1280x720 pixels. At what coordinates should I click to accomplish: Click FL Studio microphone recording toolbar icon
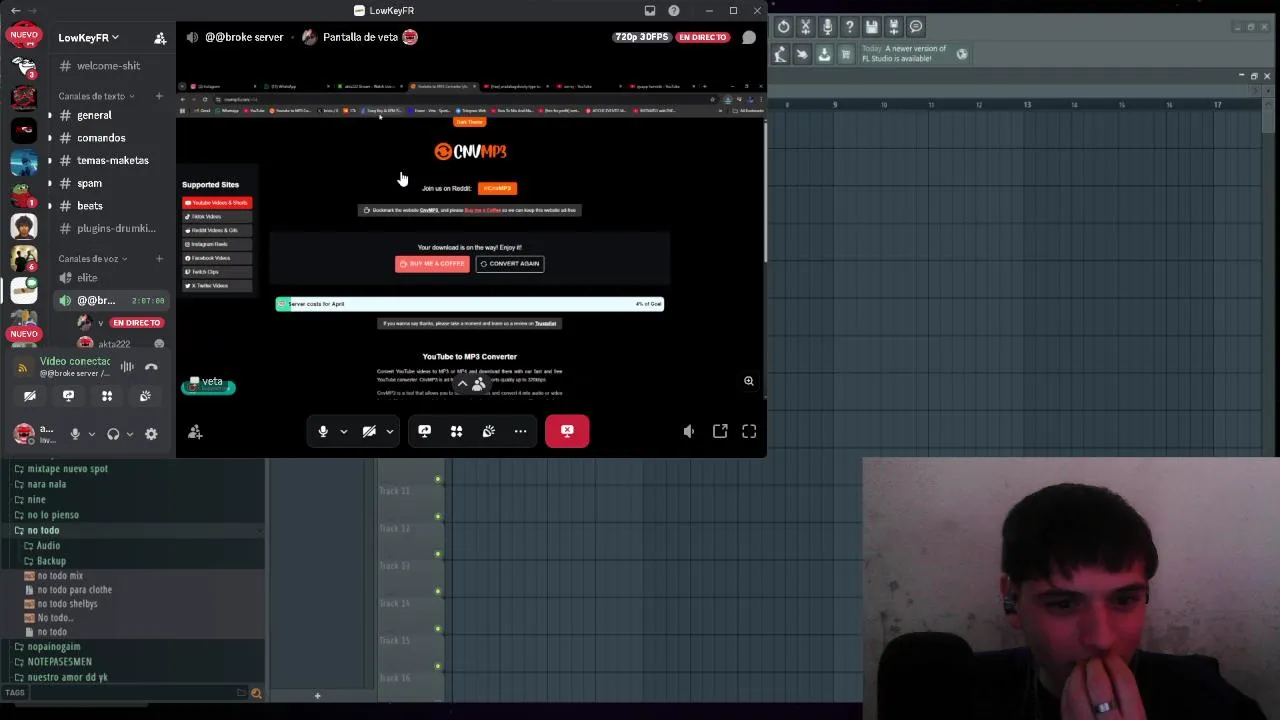click(827, 27)
